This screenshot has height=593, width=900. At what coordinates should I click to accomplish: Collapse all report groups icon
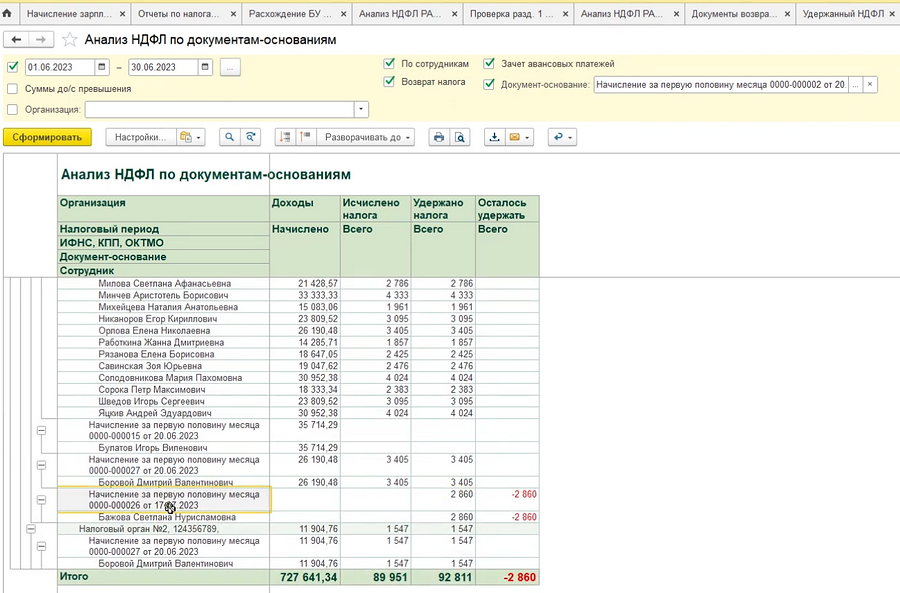point(285,137)
